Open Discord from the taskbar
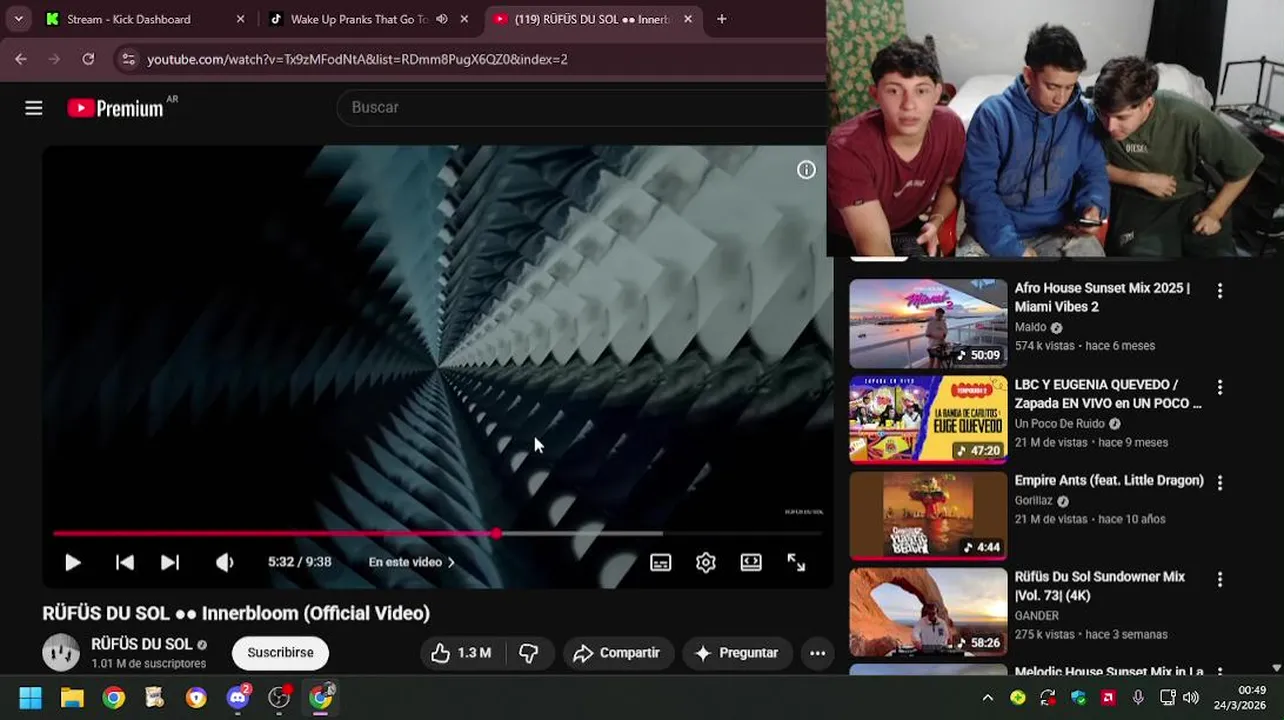The image size is (1284, 720). click(238, 698)
